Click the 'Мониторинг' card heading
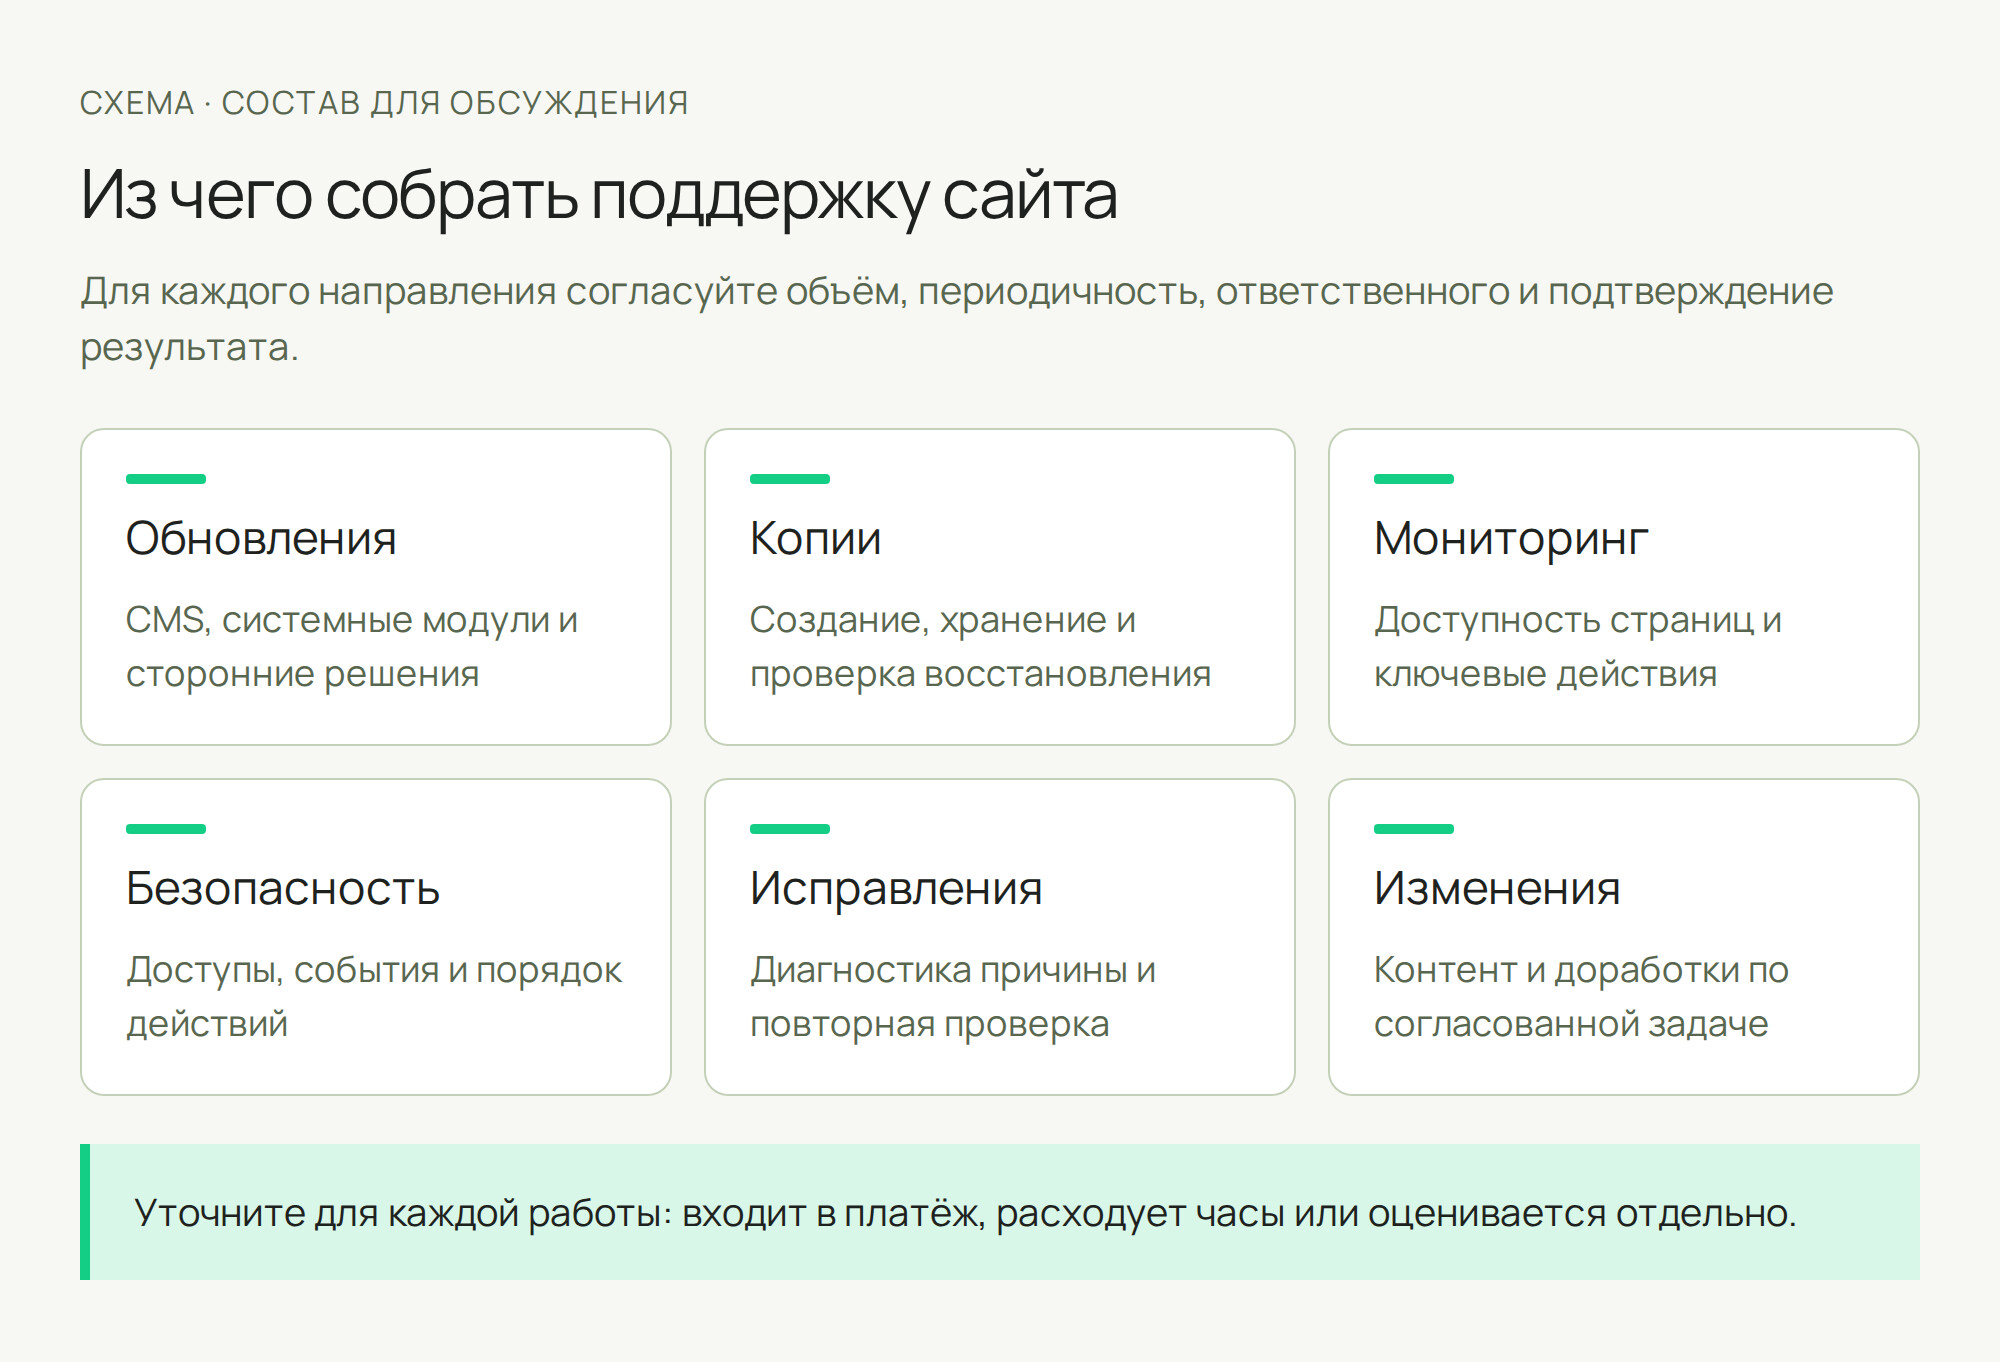The width and height of the screenshot is (2000, 1362). [1511, 539]
